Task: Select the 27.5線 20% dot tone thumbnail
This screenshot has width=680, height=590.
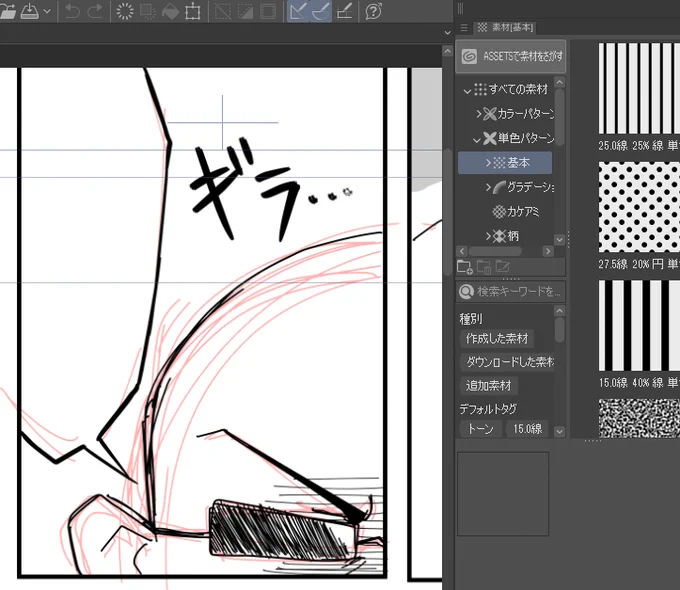Action: [x=639, y=207]
